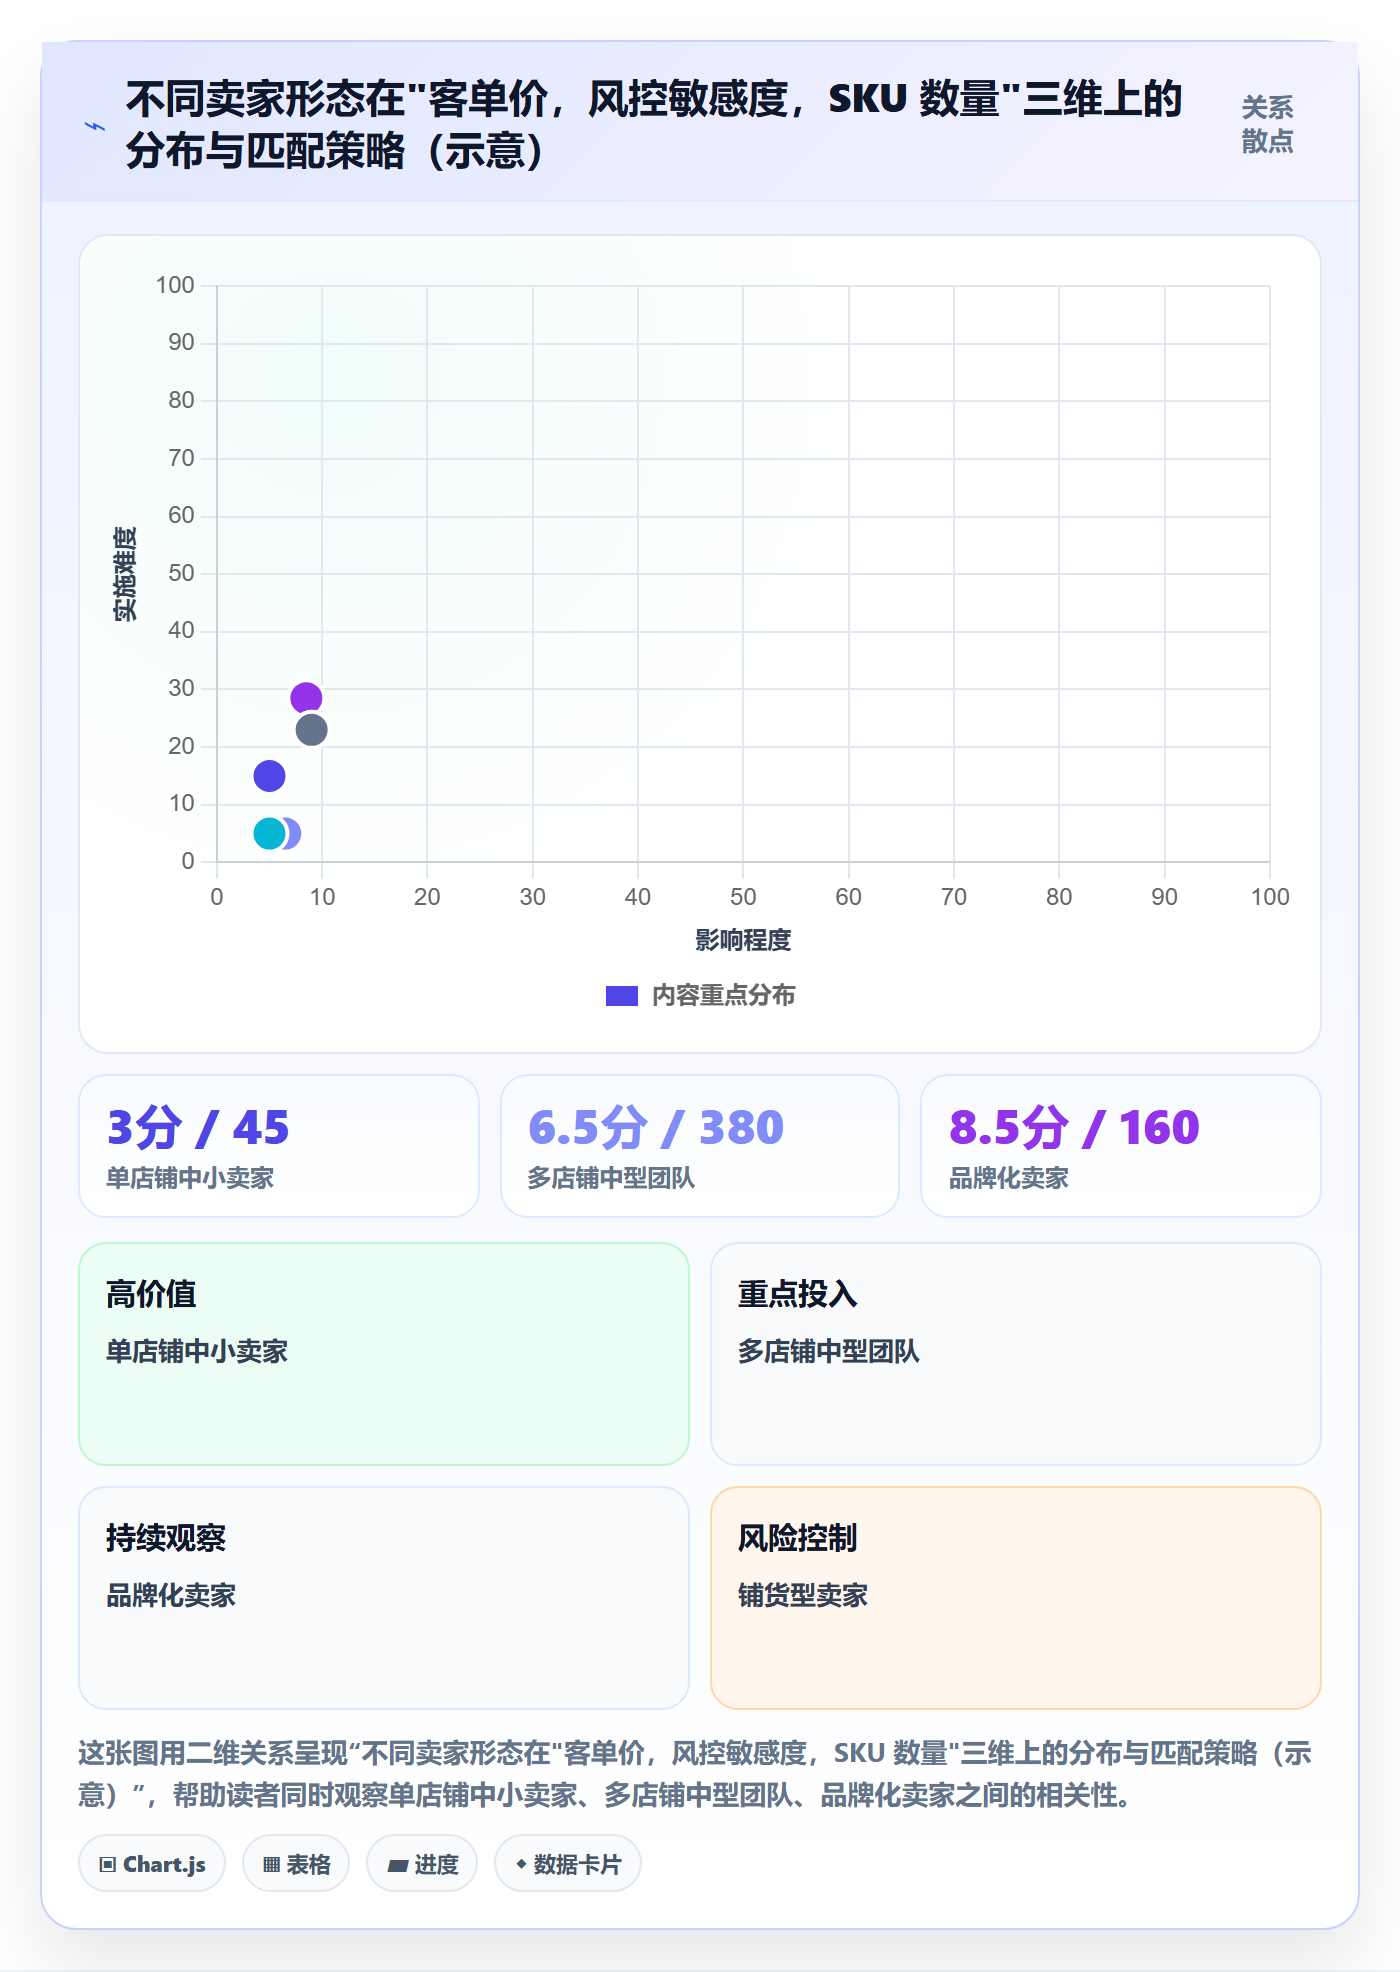
Task: Click the 进度 tag chip
Action: point(422,1864)
